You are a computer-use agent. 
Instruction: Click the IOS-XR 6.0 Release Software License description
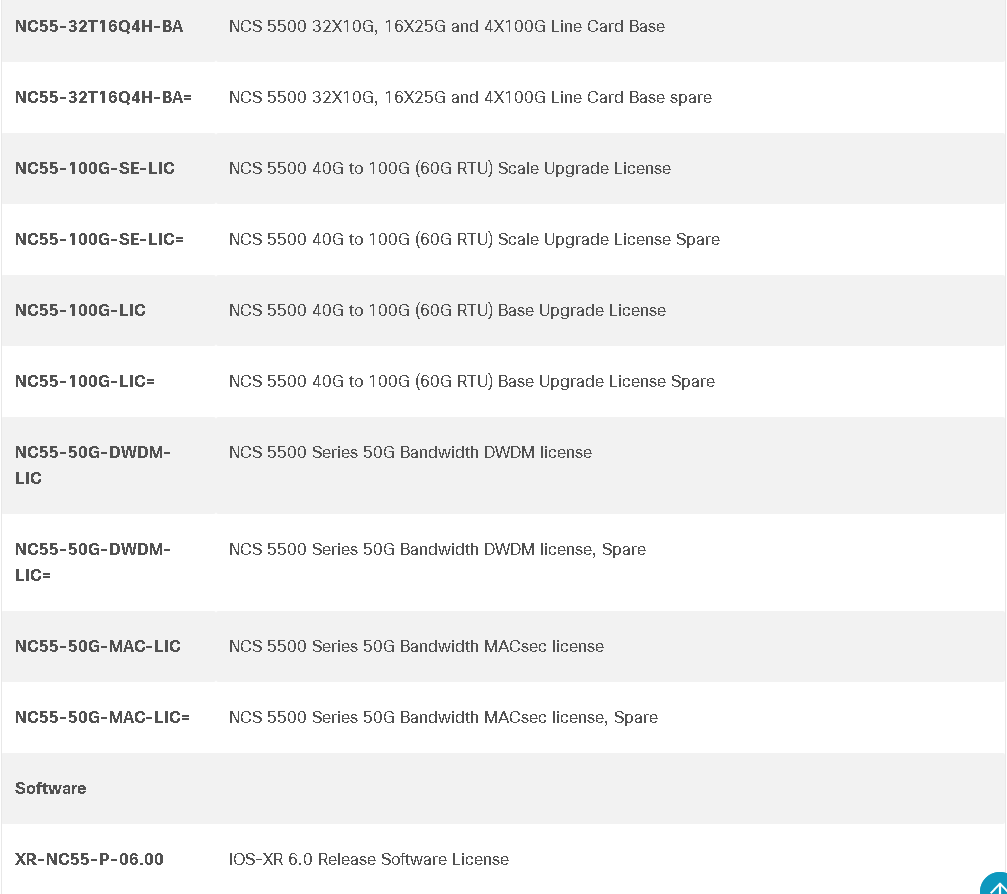click(369, 859)
